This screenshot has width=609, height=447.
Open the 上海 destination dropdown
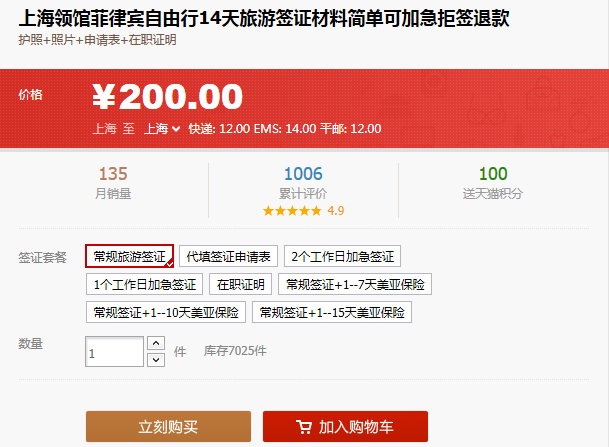162,129
